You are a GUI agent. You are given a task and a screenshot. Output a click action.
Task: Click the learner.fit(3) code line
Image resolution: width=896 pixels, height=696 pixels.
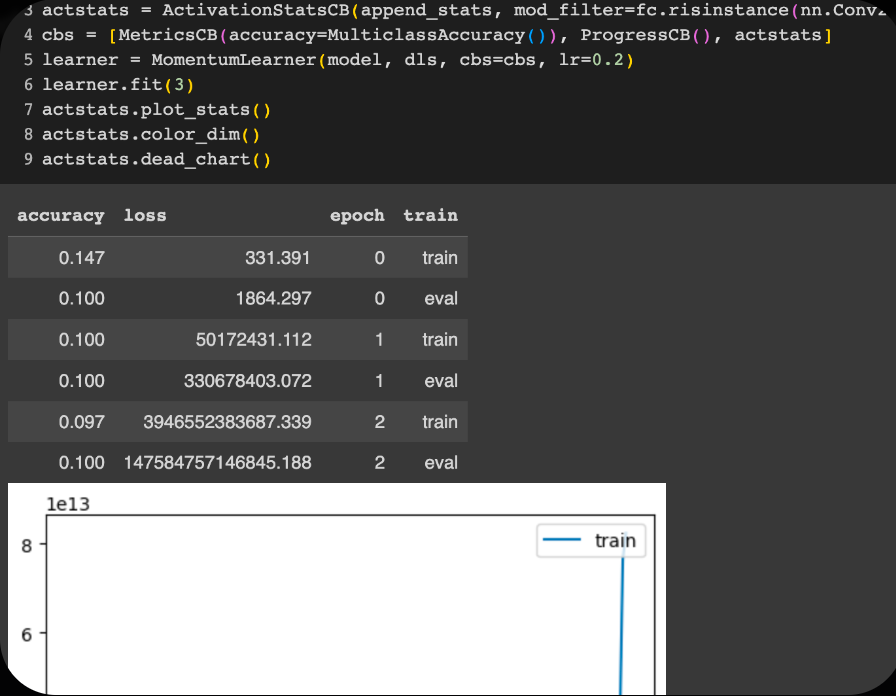click(111, 85)
